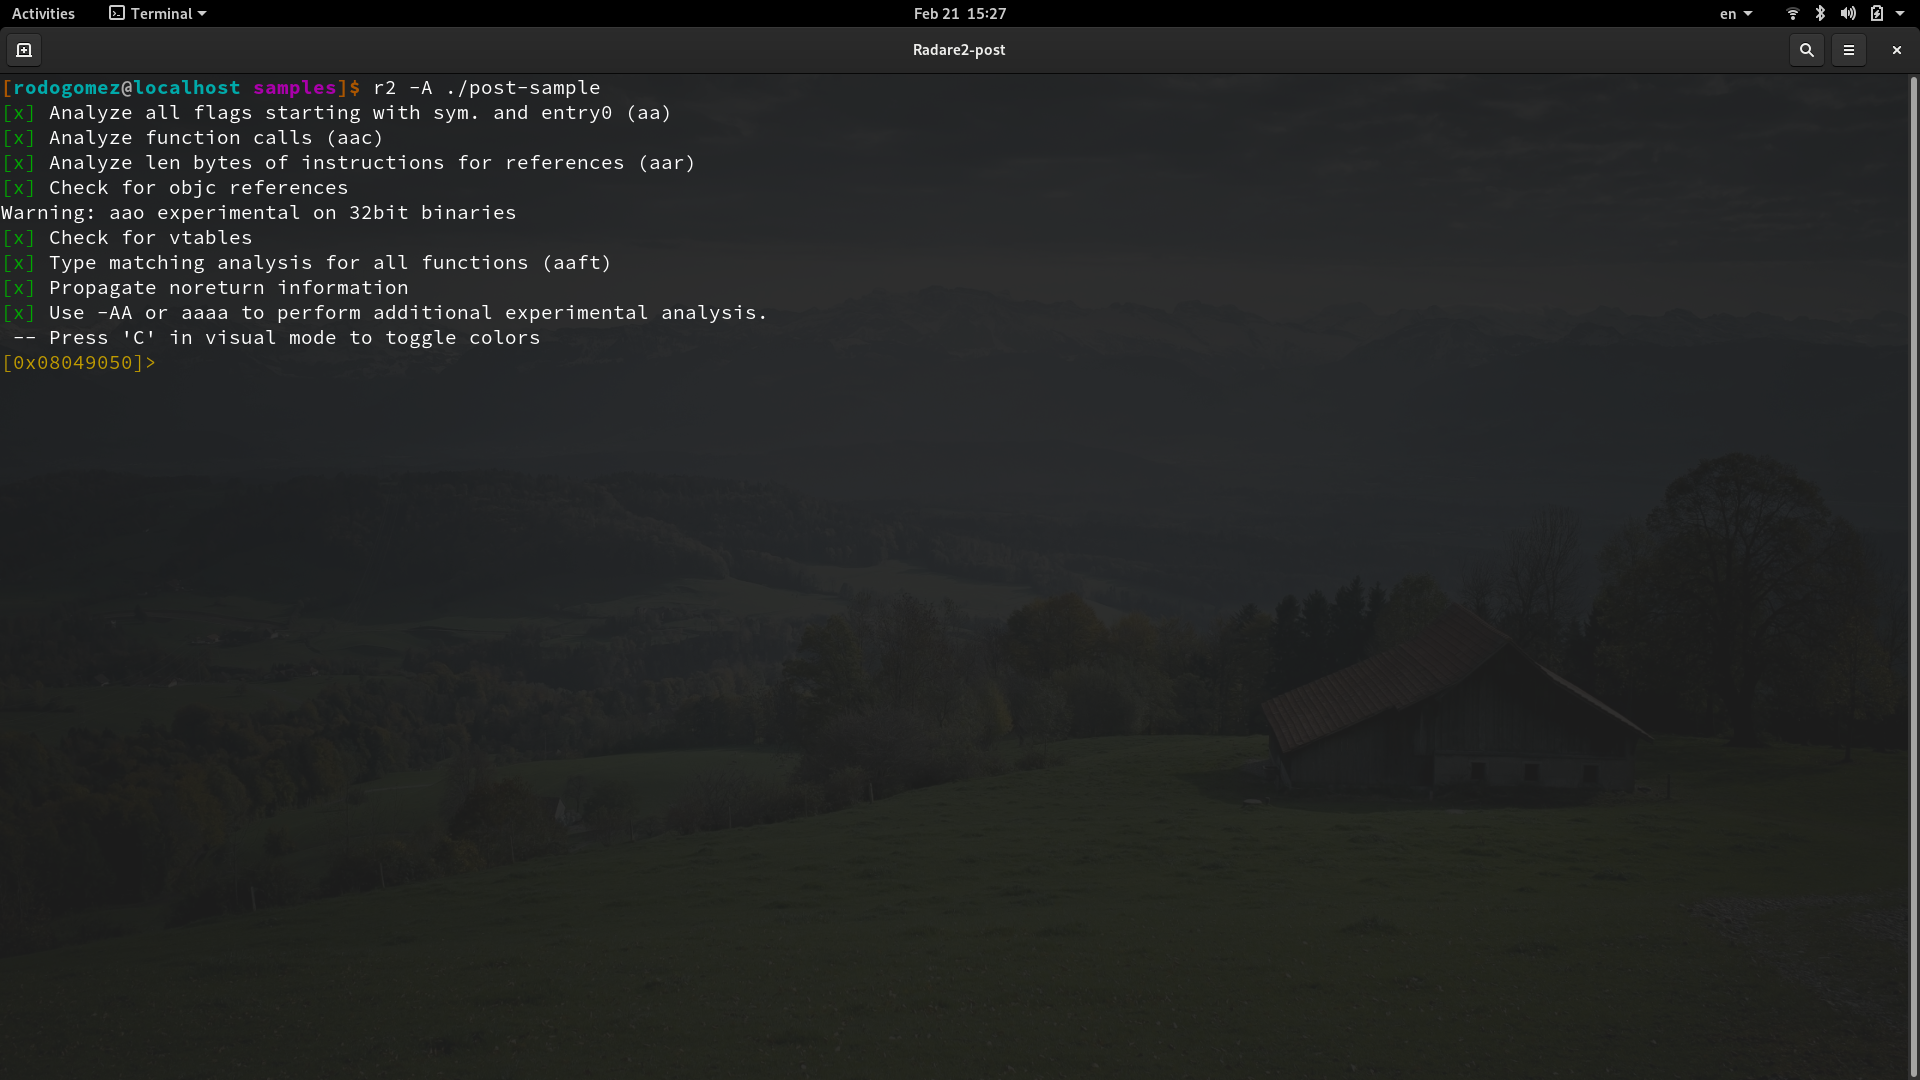The image size is (1920, 1080).
Task: Expand the system menu arrow
Action: 1900,14
